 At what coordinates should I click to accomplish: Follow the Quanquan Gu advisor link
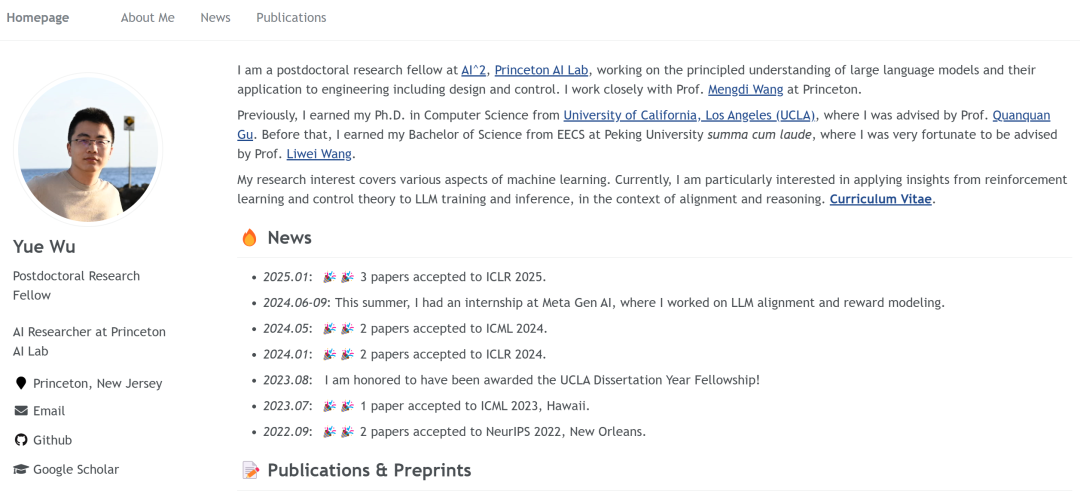[1021, 116]
